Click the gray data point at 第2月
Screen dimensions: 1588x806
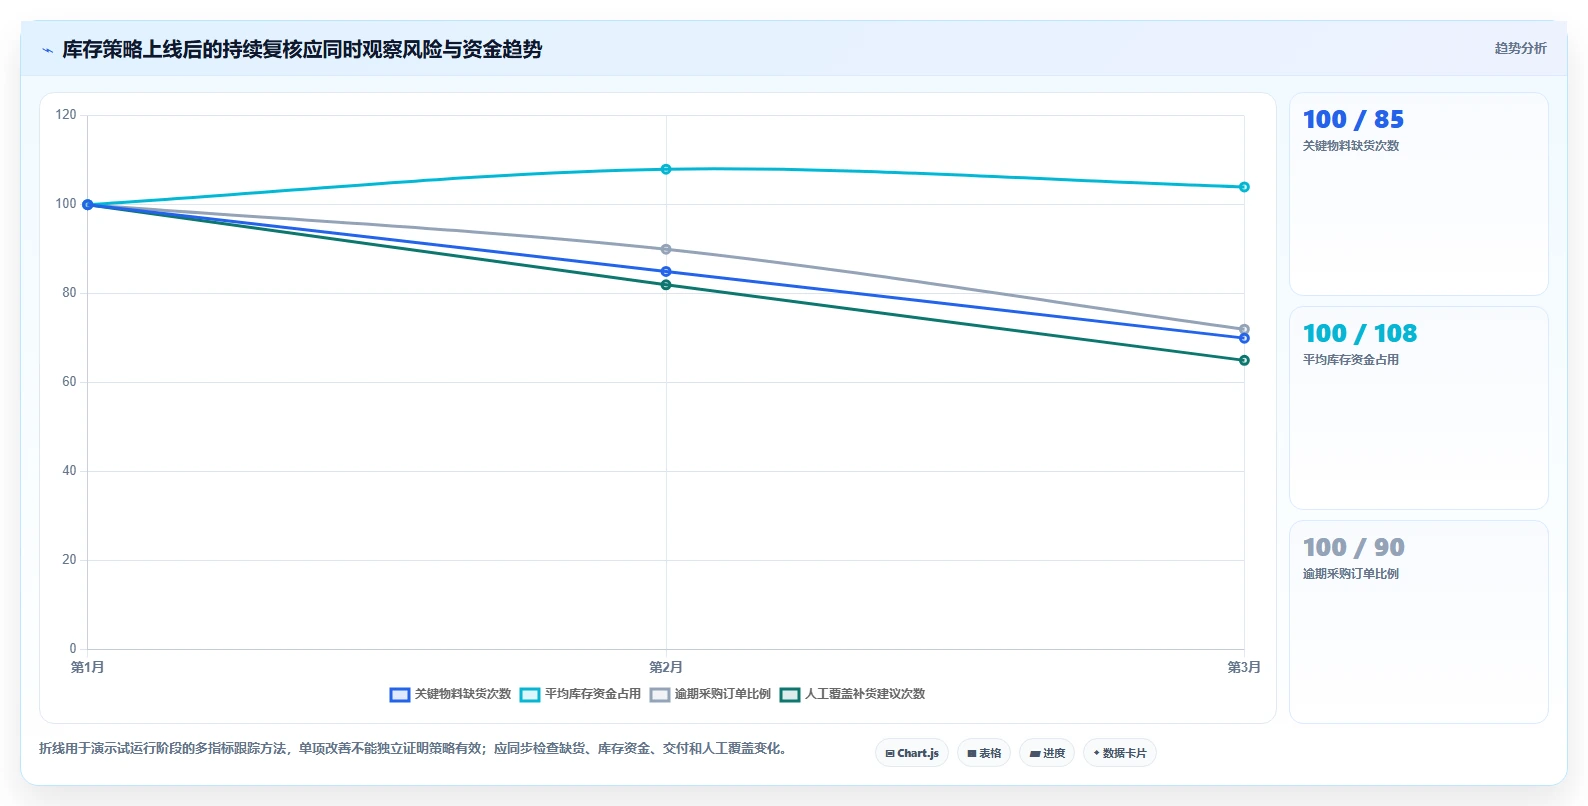tap(666, 249)
